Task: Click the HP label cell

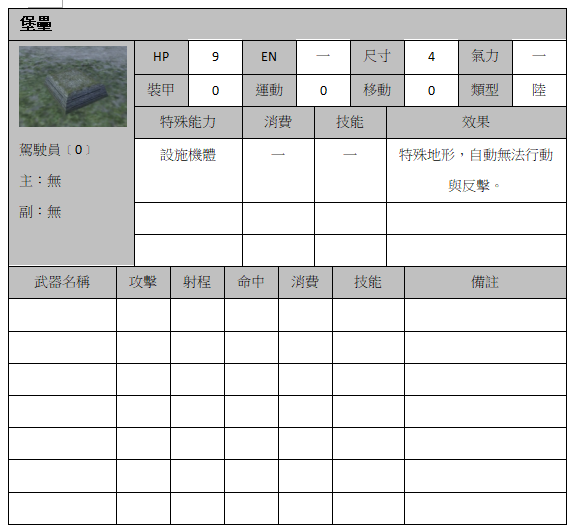Action: (x=161, y=57)
